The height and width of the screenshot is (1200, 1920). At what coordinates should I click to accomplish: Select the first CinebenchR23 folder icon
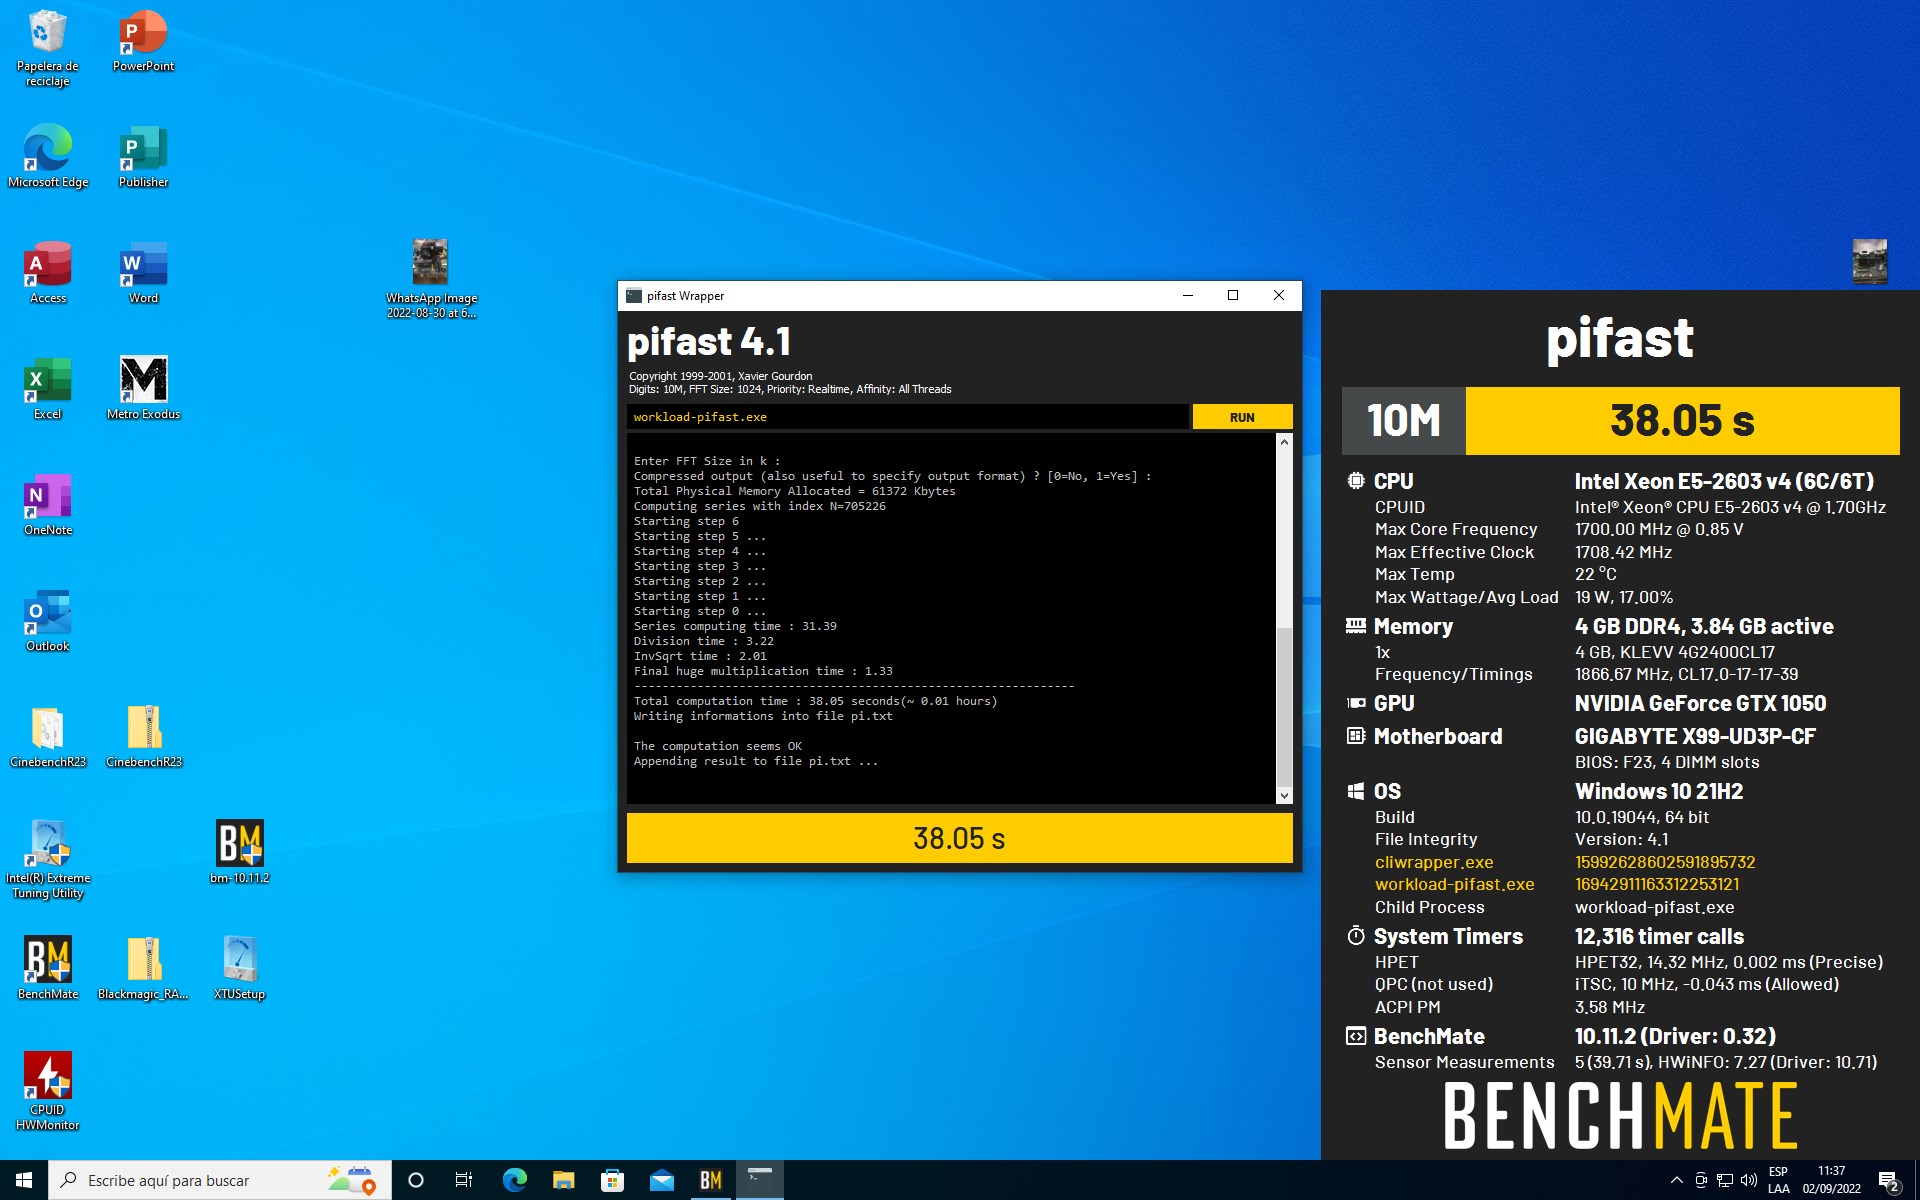point(47,735)
